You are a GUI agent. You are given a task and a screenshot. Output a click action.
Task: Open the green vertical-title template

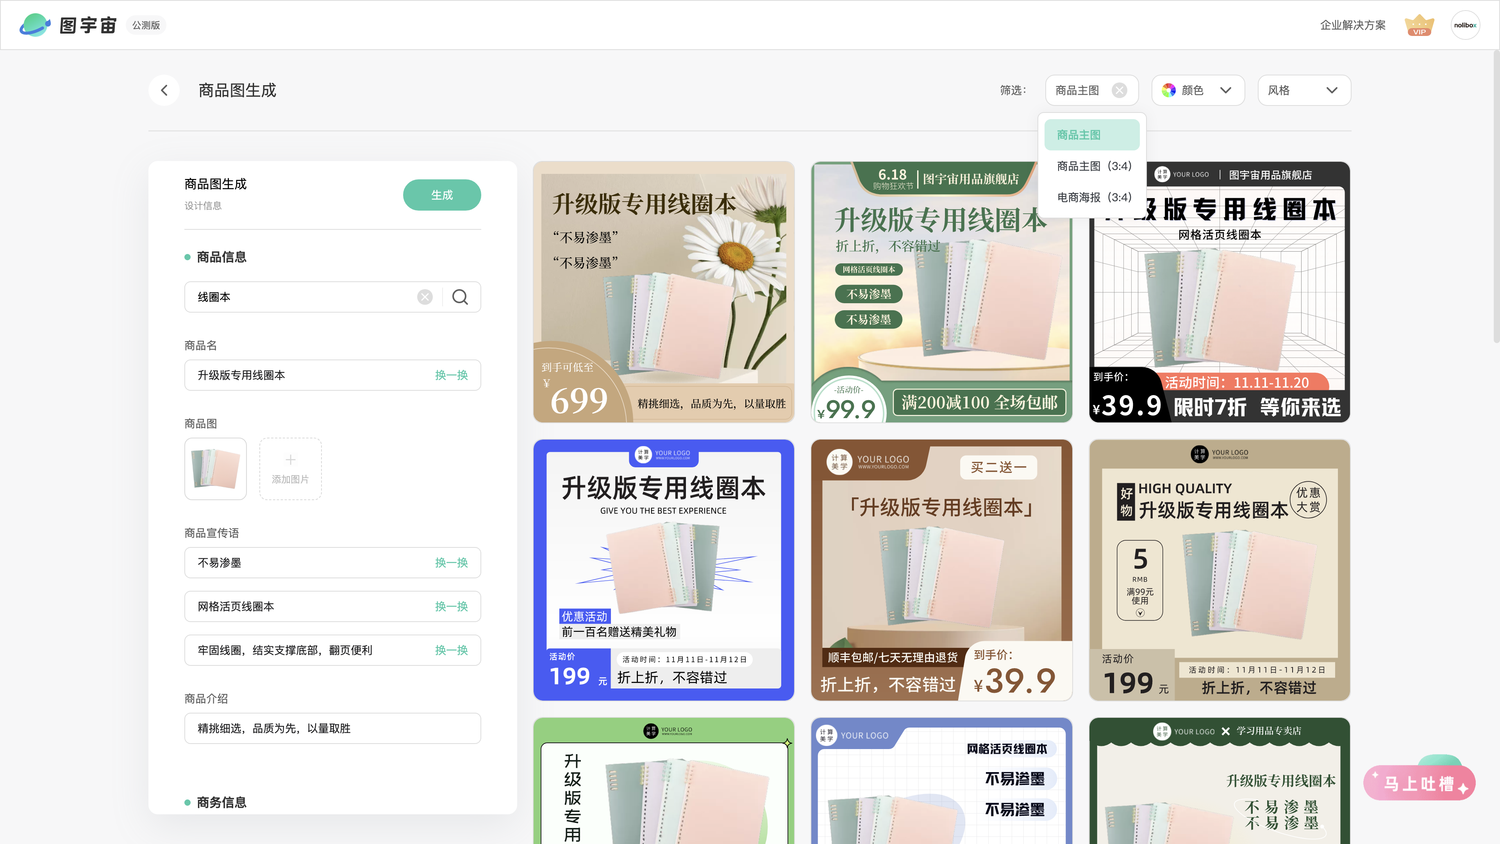(x=664, y=781)
